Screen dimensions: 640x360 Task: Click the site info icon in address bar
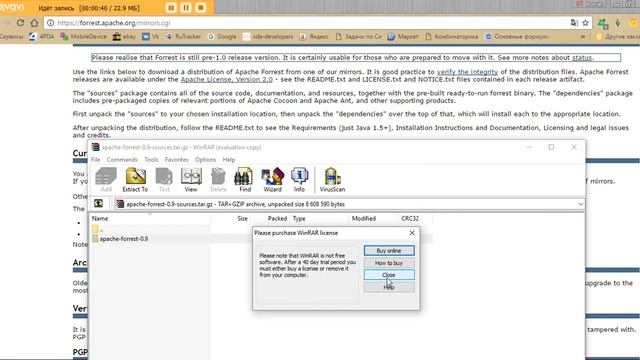[50, 23]
